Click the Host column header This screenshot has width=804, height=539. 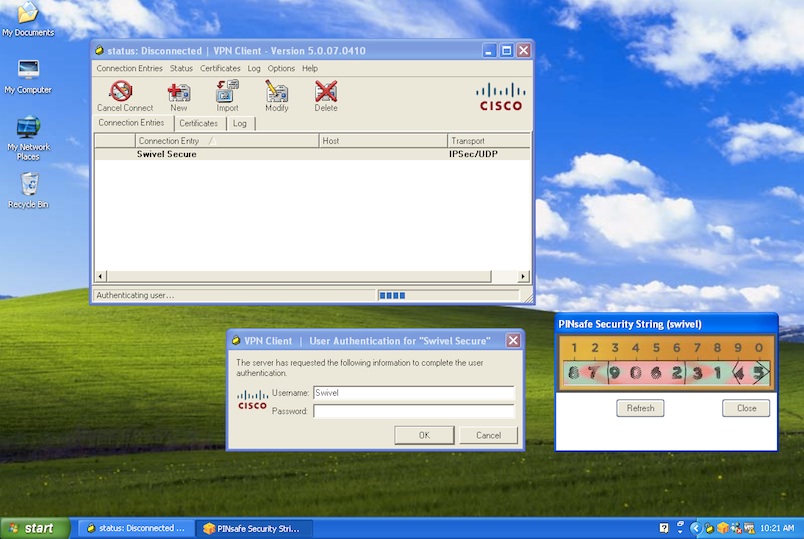(383, 141)
